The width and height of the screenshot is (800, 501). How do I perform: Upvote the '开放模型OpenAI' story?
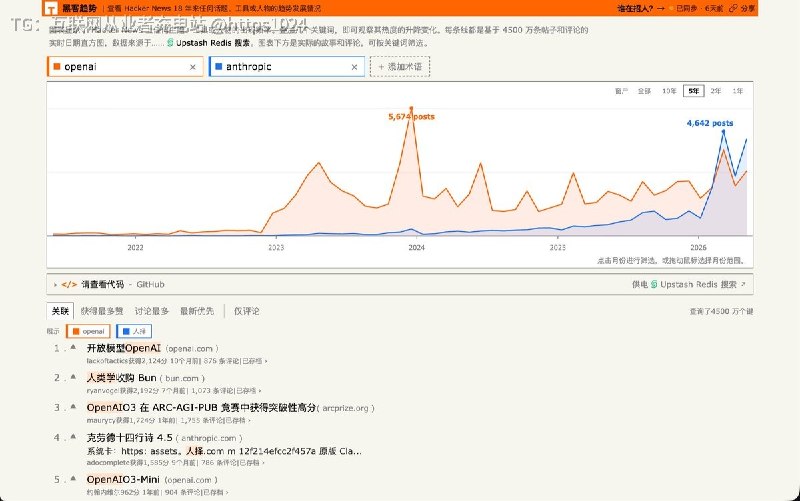click(73, 347)
